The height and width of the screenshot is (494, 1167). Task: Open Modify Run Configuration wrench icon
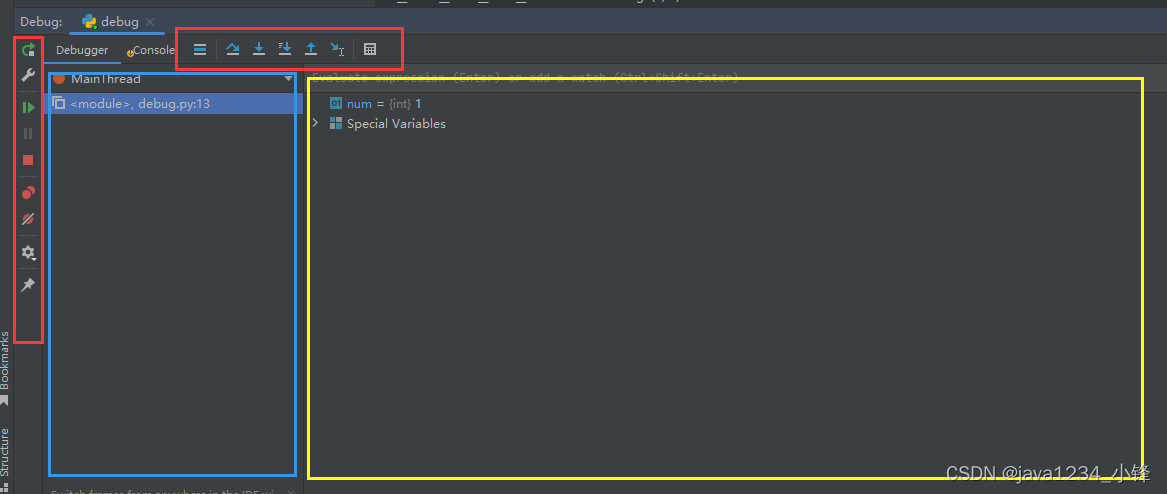click(x=28, y=75)
